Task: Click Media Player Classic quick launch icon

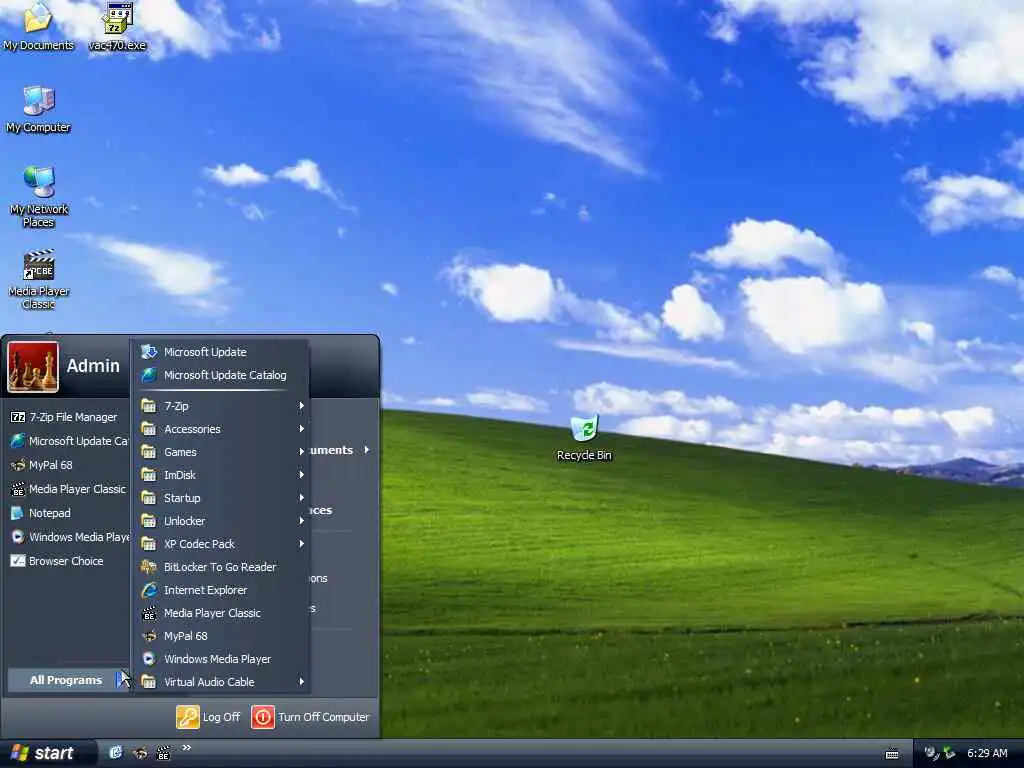Action: click(x=163, y=754)
